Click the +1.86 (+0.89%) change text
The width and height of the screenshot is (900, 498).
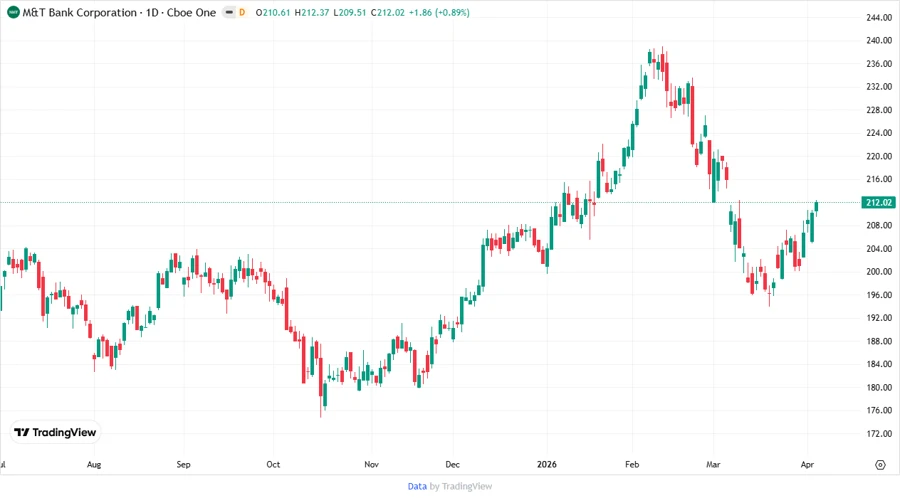pos(439,12)
